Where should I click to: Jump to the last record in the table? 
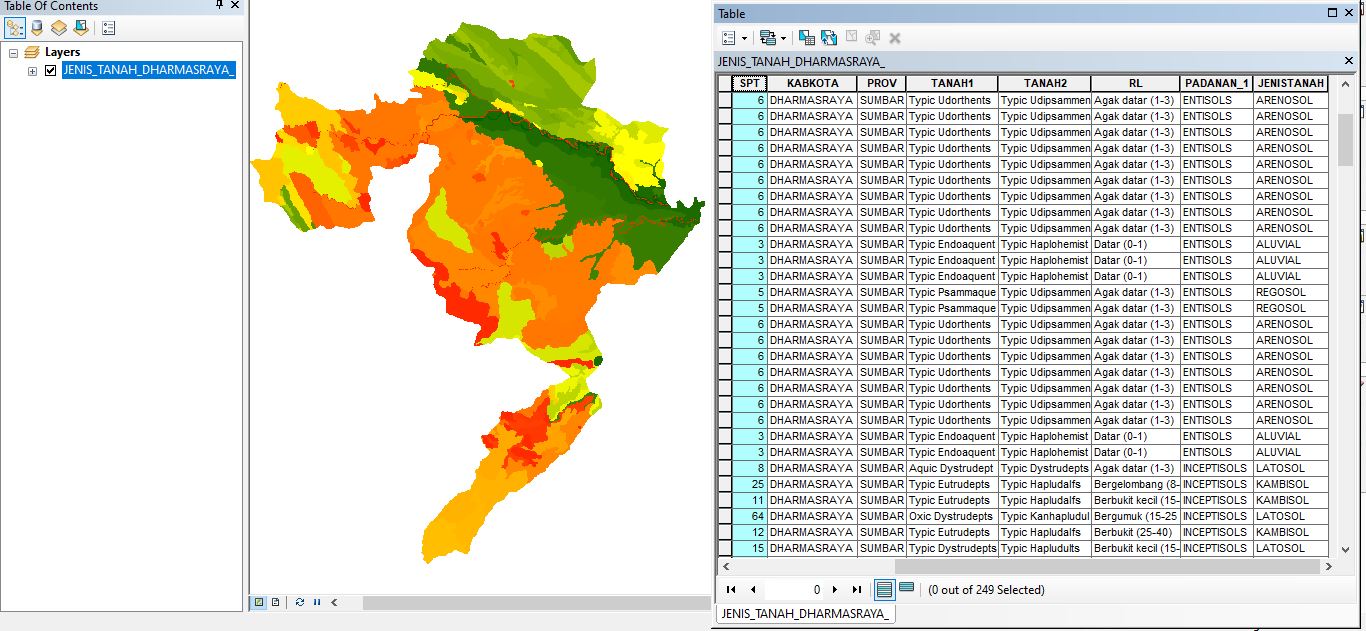coord(857,589)
